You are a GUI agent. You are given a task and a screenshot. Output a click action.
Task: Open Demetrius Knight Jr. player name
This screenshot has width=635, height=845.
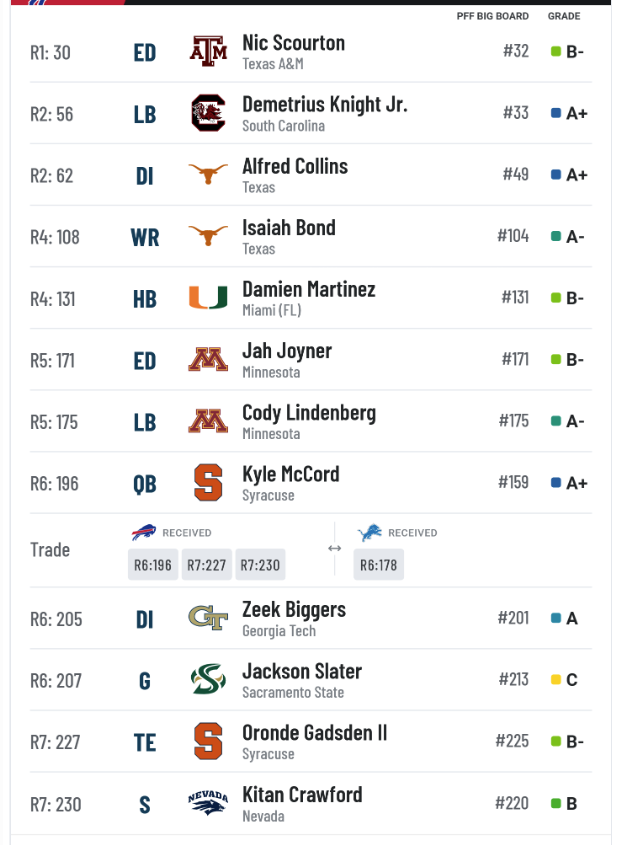(x=325, y=104)
